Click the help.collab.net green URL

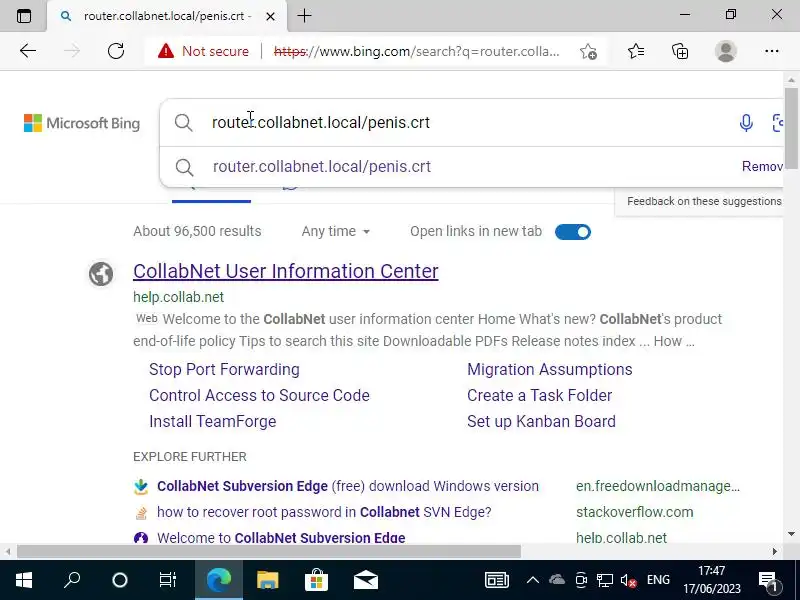[x=179, y=297]
